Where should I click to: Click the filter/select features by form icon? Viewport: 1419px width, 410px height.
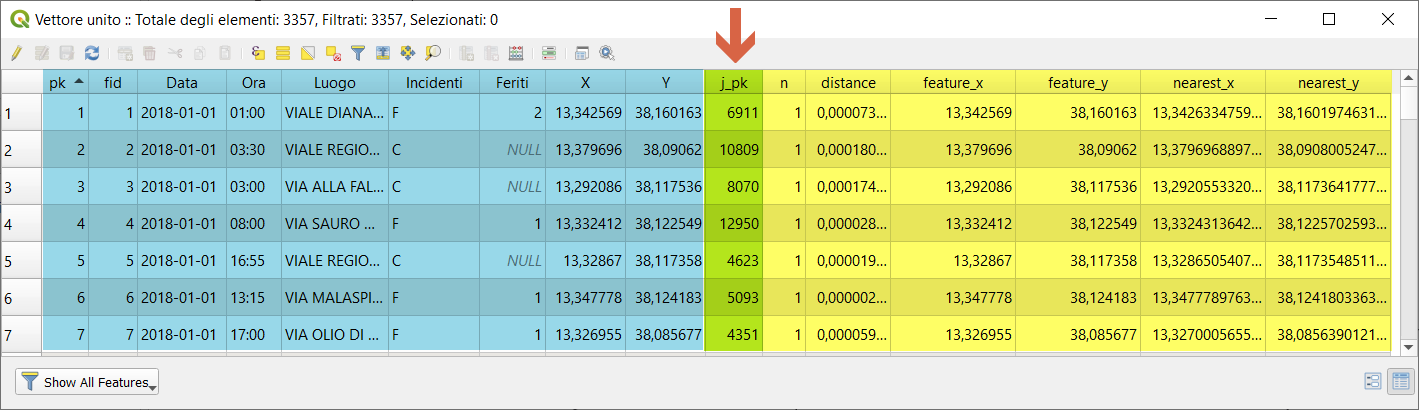(358, 53)
